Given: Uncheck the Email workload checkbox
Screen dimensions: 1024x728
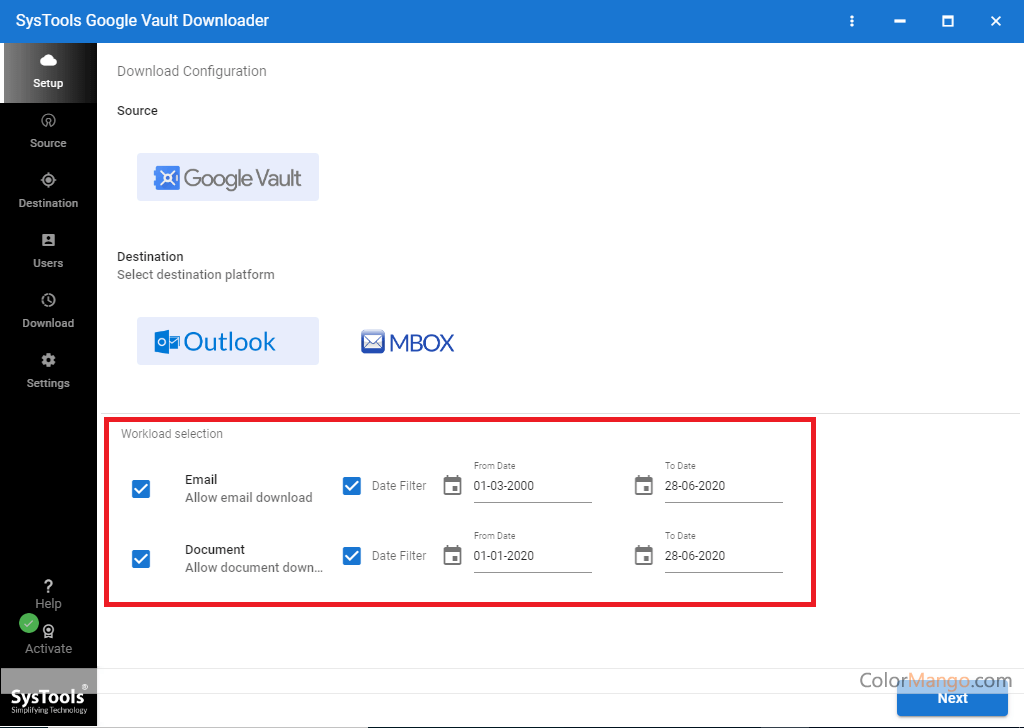Looking at the screenshot, I should pyautogui.click(x=141, y=489).
